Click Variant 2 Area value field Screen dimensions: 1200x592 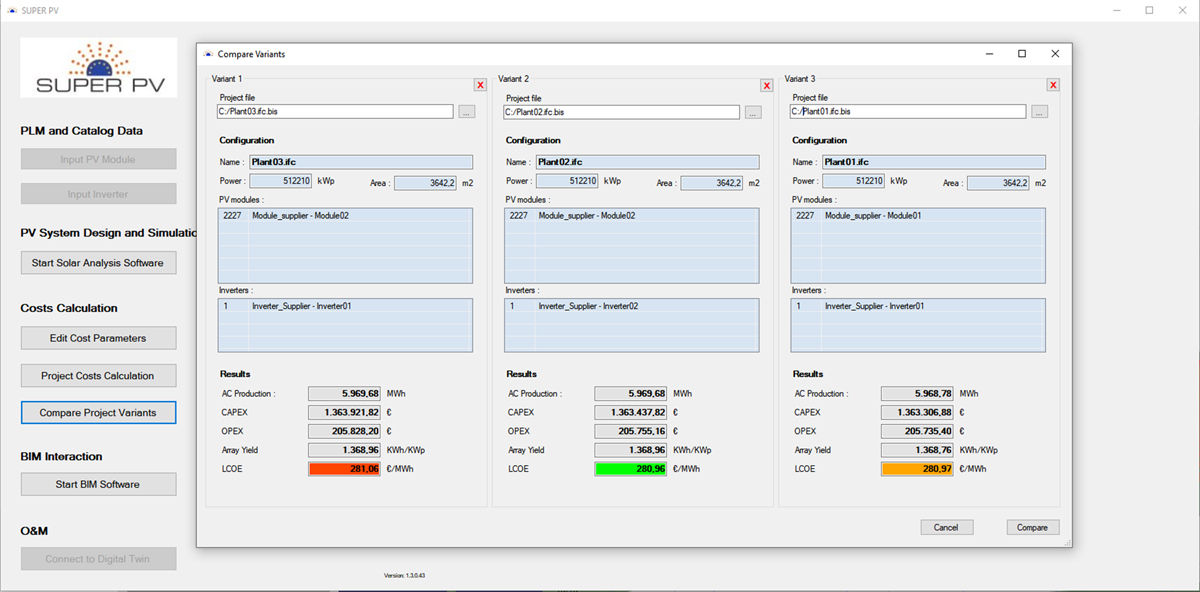click(713, 183)
